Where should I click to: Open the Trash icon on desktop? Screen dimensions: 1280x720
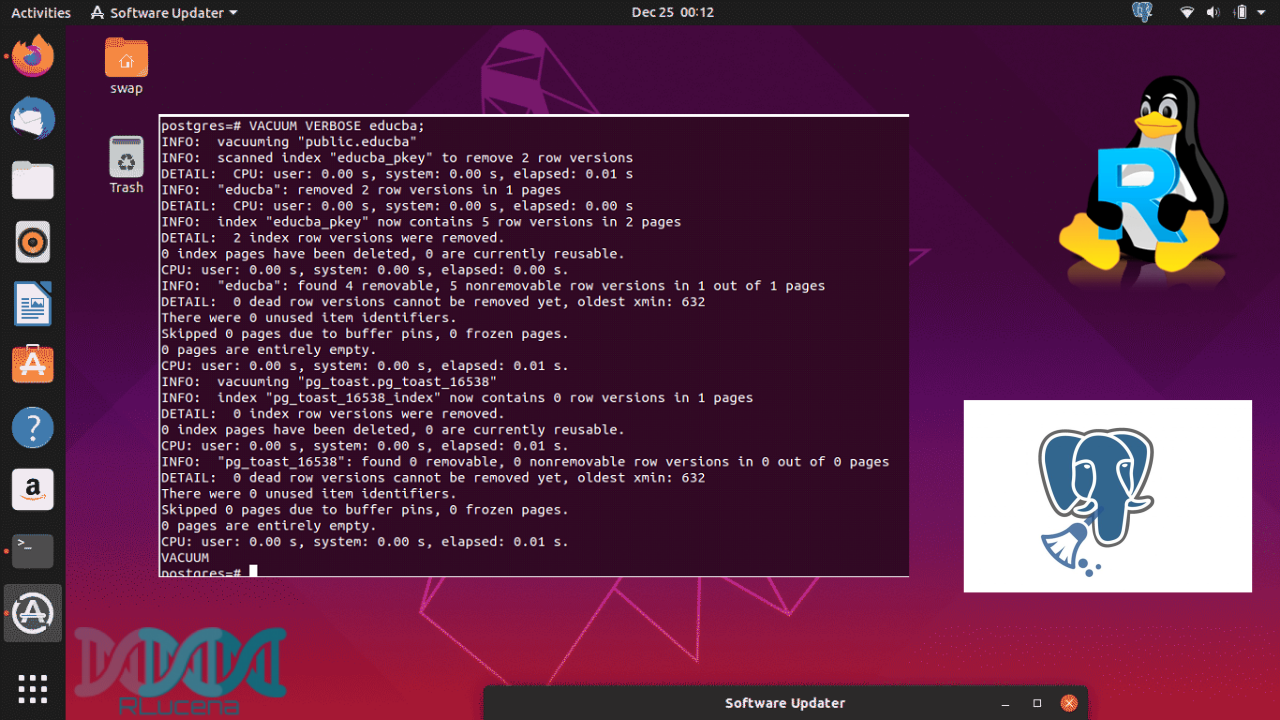[126, 165]
